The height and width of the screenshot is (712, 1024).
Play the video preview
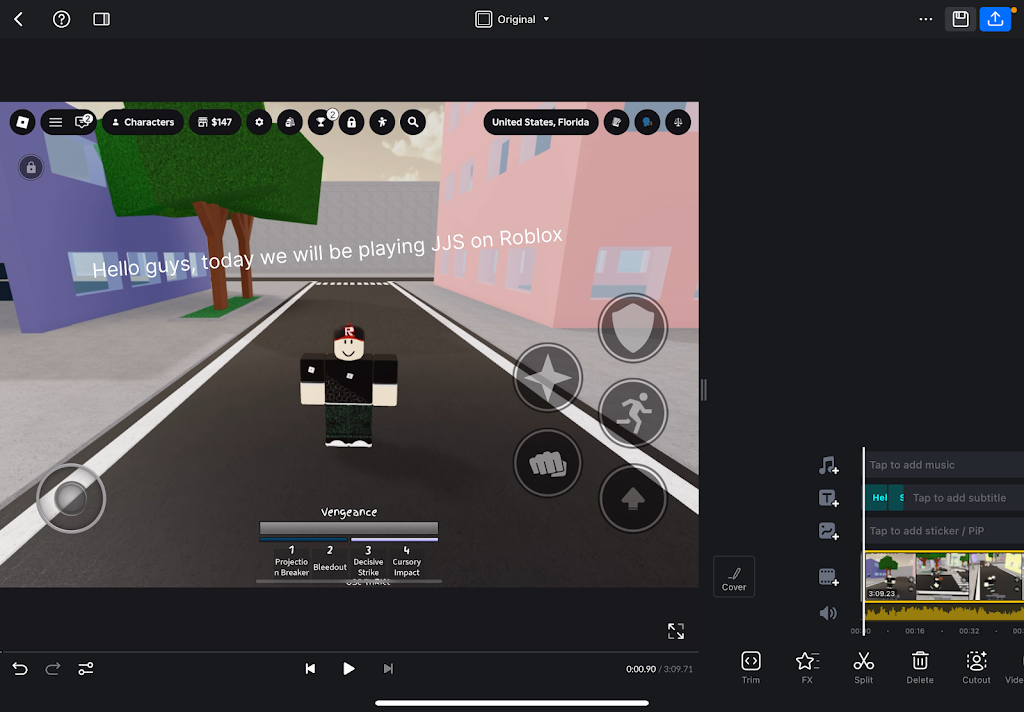[x=349, y=668]
